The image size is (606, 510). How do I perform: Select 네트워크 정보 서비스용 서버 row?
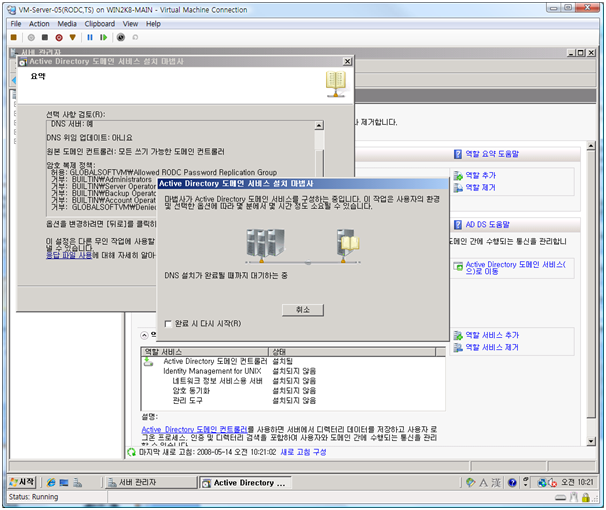(293, 381)
